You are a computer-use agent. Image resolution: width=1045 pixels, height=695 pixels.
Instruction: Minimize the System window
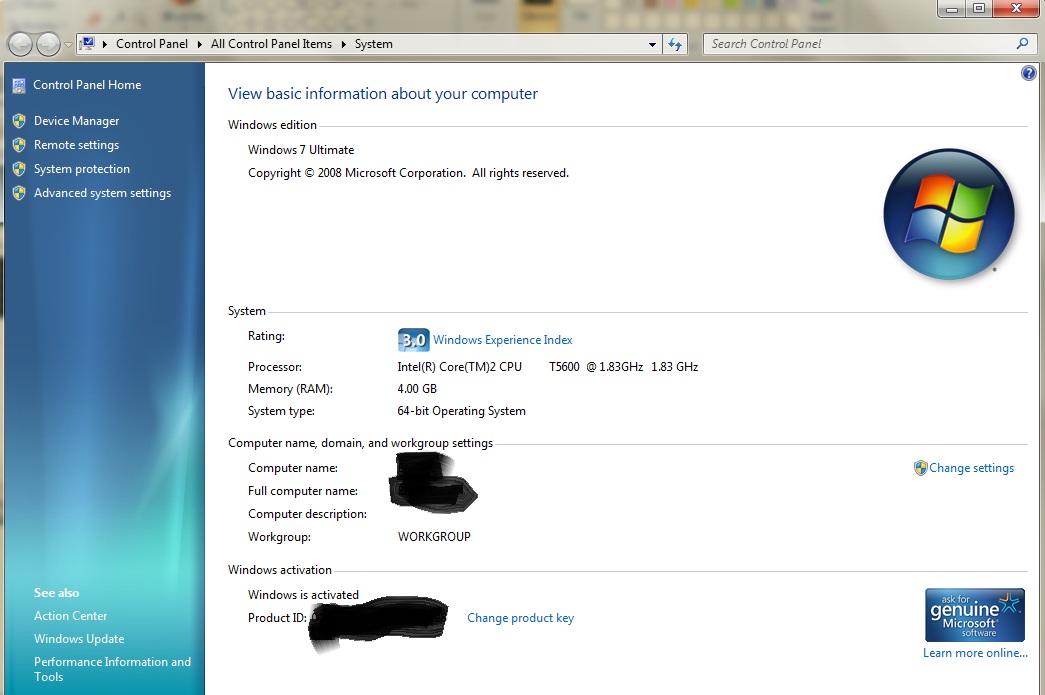(952, 9)
